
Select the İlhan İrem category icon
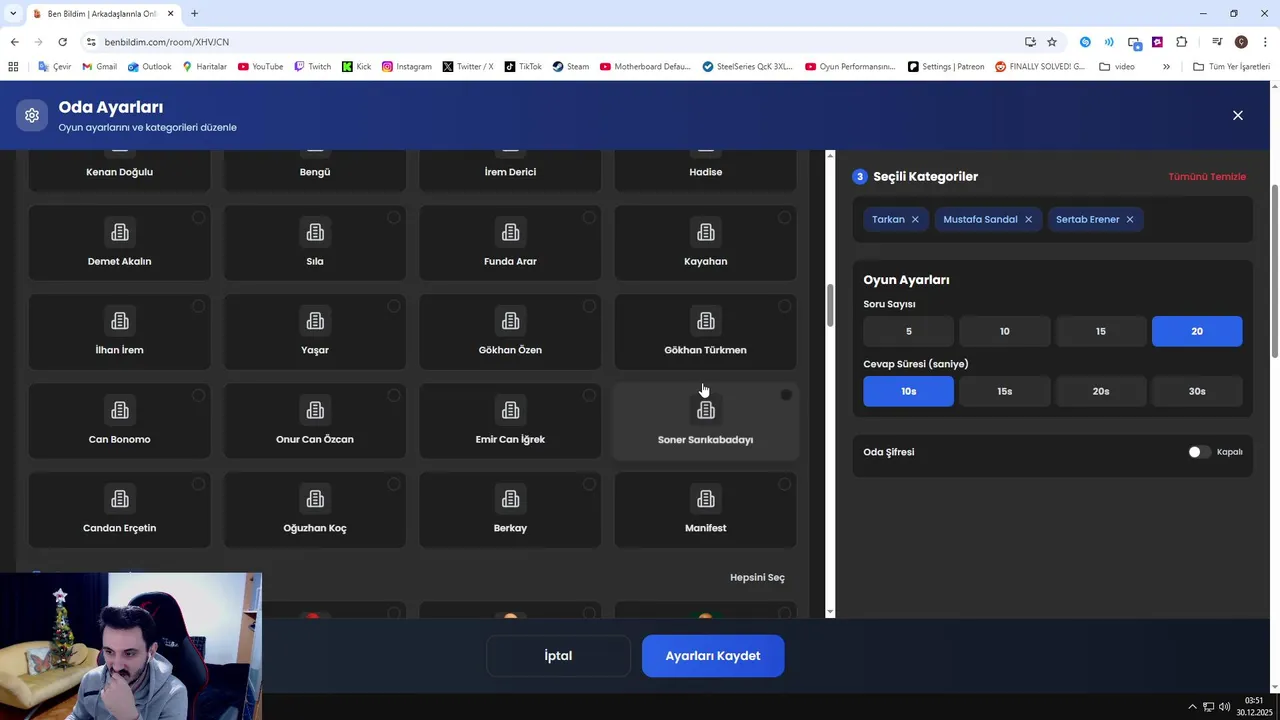coord(120,321)
